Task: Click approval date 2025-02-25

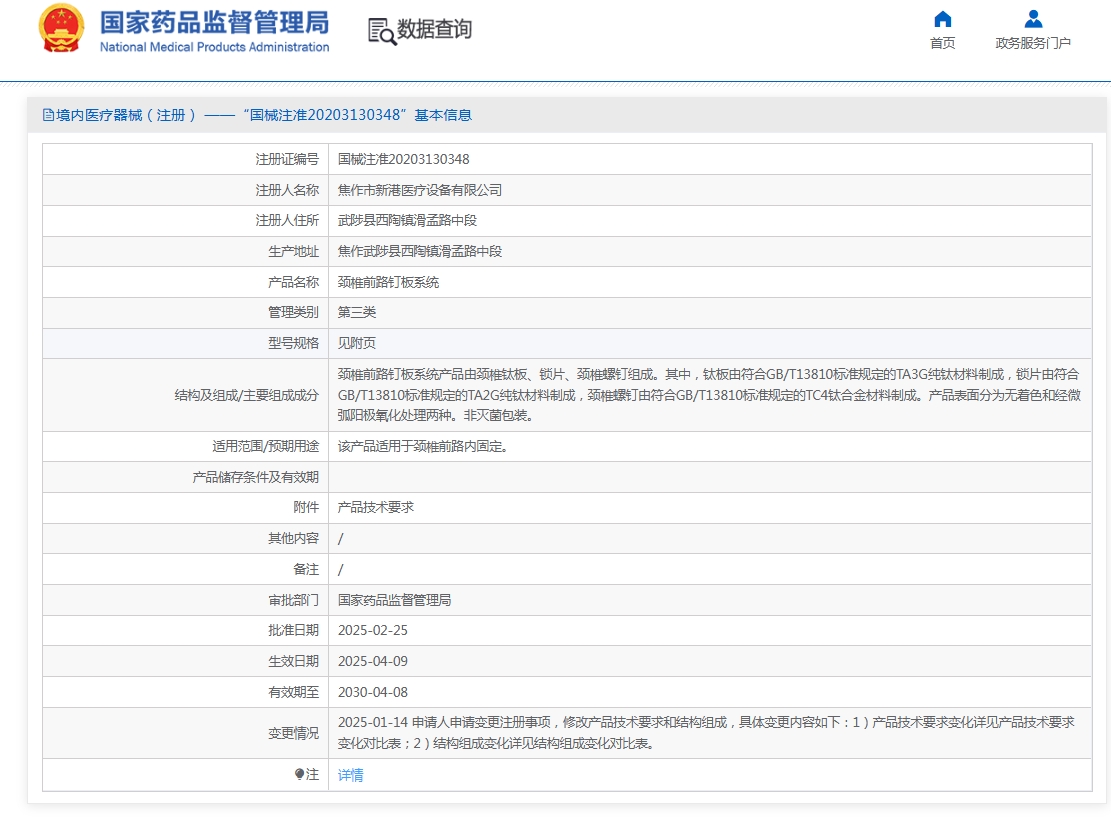Action: click(x=373, y=631)
